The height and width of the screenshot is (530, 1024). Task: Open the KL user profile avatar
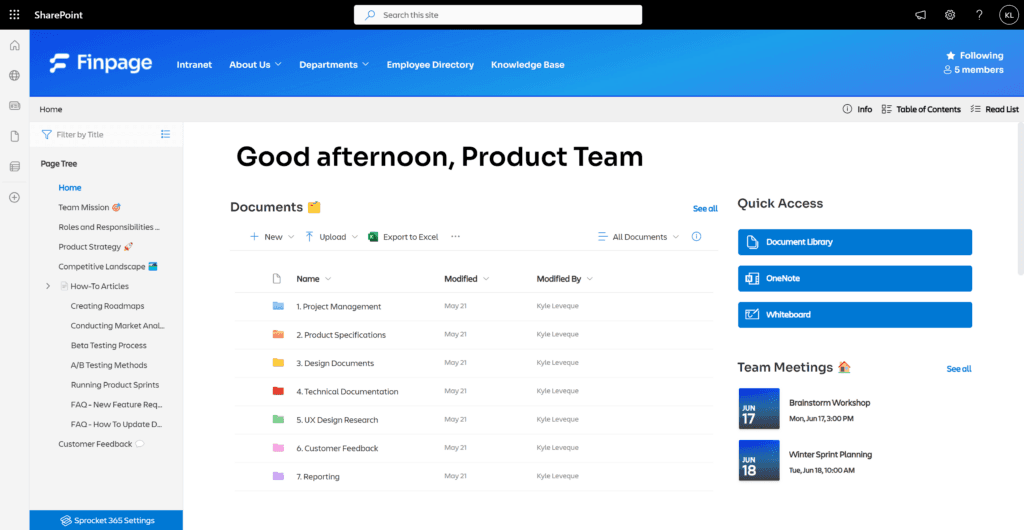coord(1008,15)
